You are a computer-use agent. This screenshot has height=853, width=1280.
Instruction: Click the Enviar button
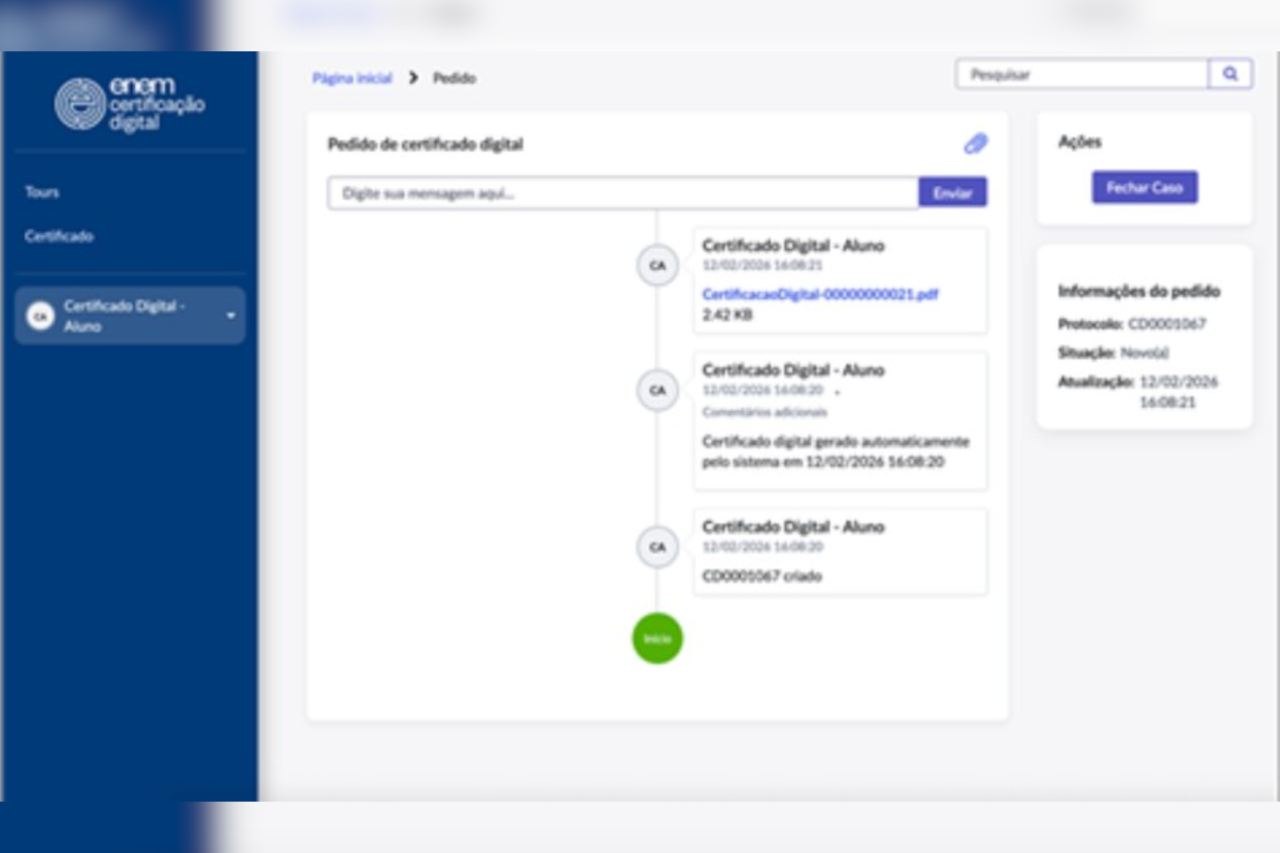click(951, 191)
